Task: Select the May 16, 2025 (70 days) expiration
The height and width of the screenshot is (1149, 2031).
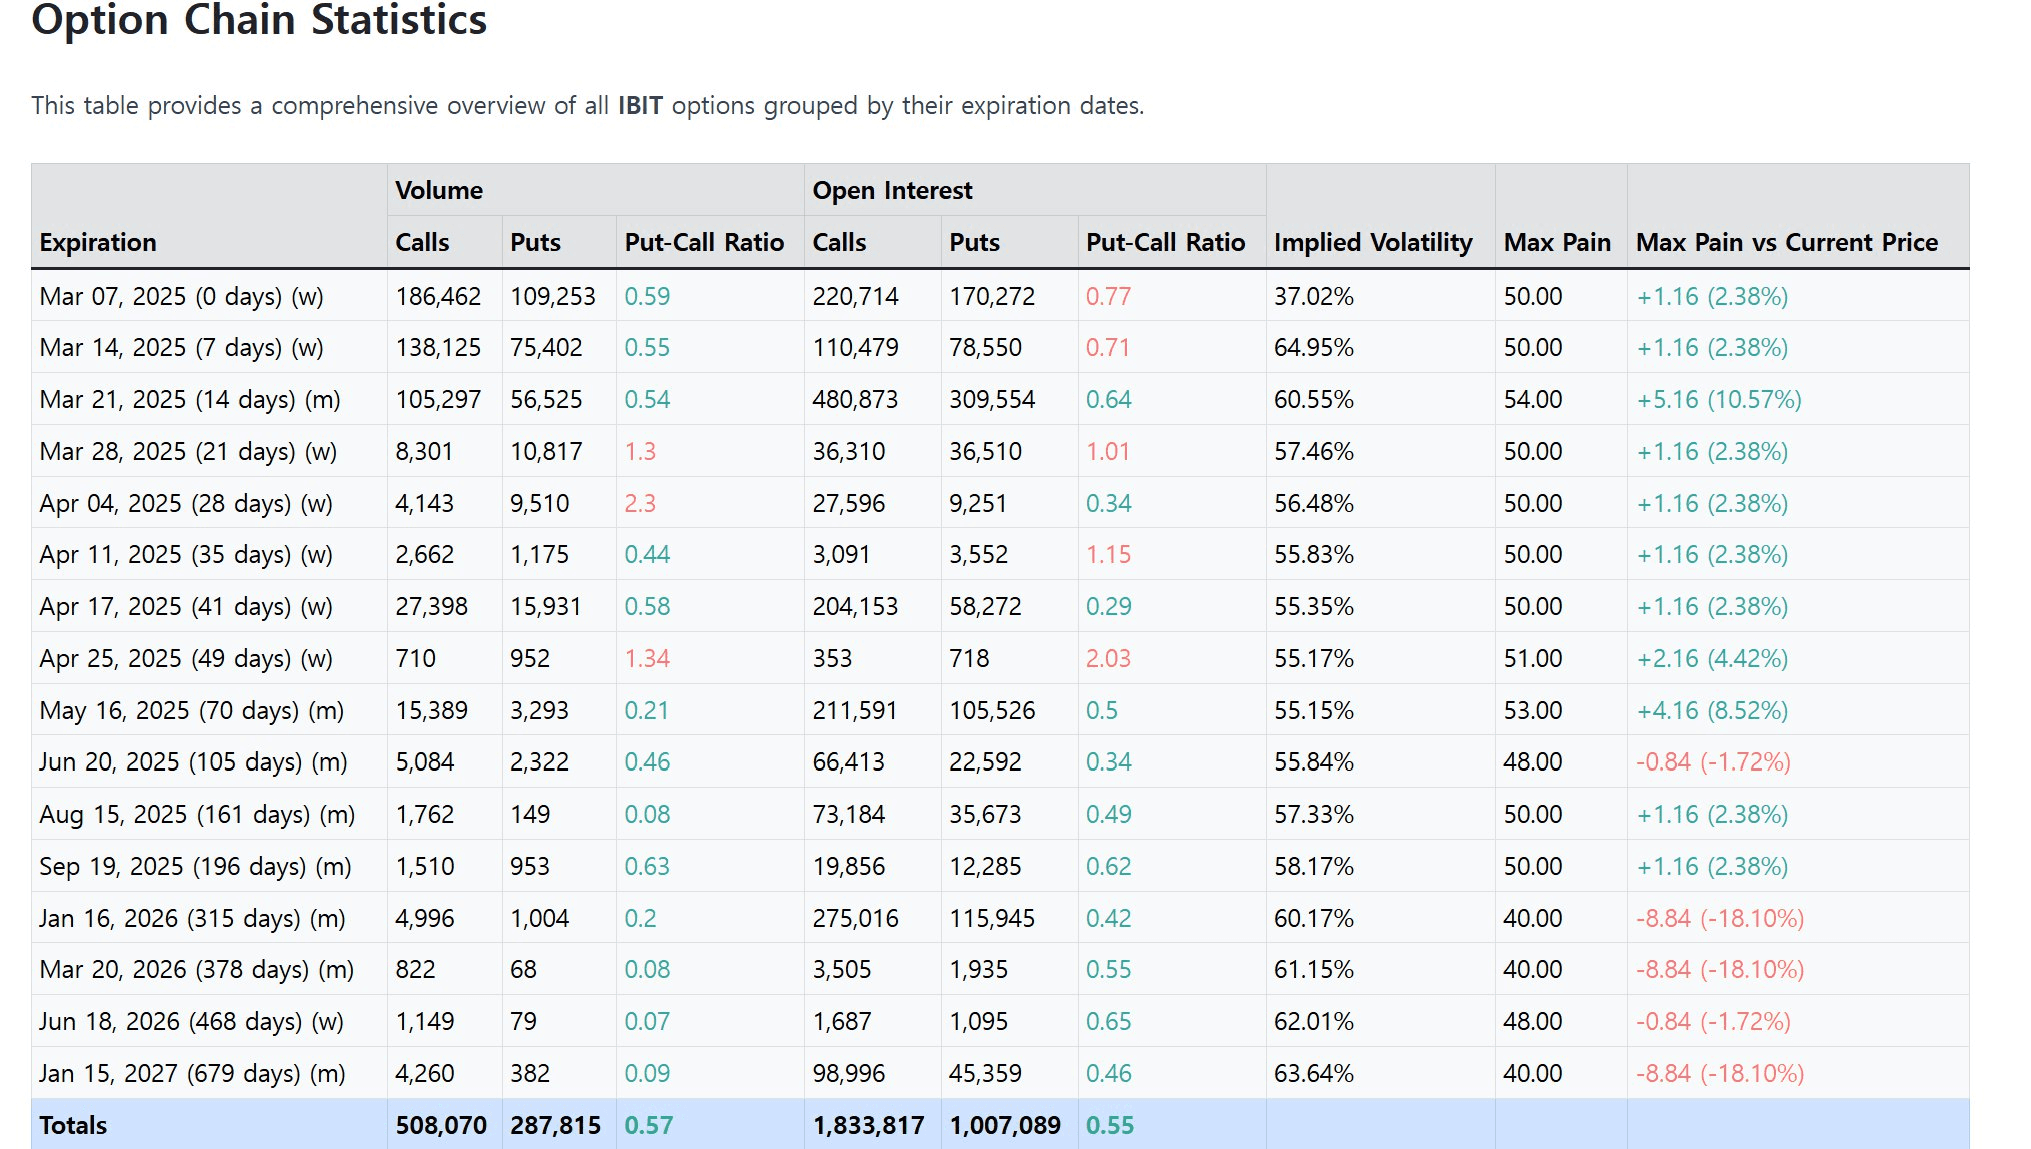Action: [x=192, y=710]
